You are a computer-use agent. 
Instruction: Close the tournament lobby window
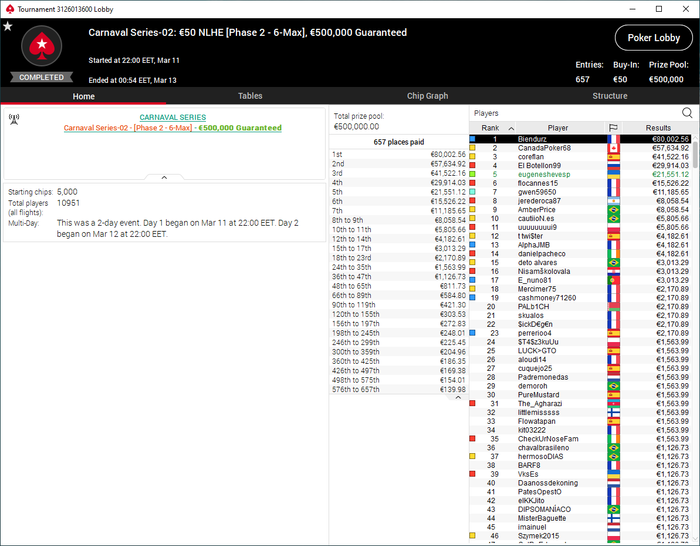[686, 9]
